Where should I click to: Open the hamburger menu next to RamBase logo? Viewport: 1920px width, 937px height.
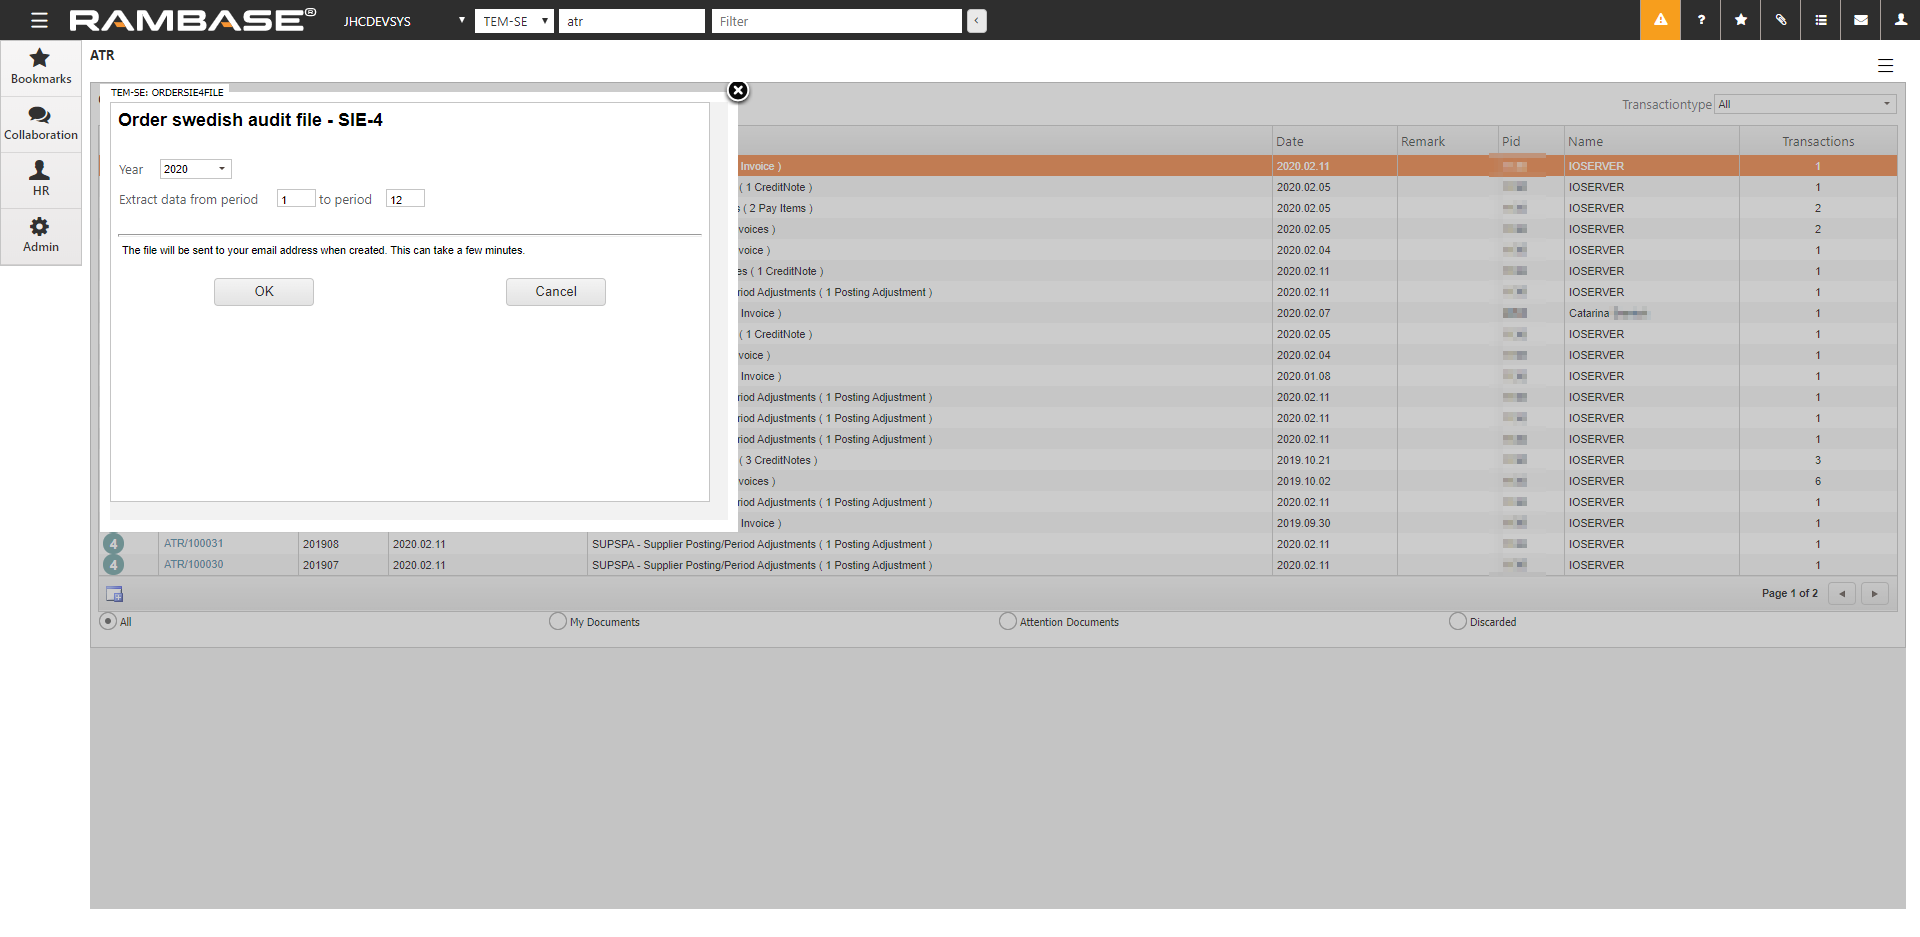(39, 21)
